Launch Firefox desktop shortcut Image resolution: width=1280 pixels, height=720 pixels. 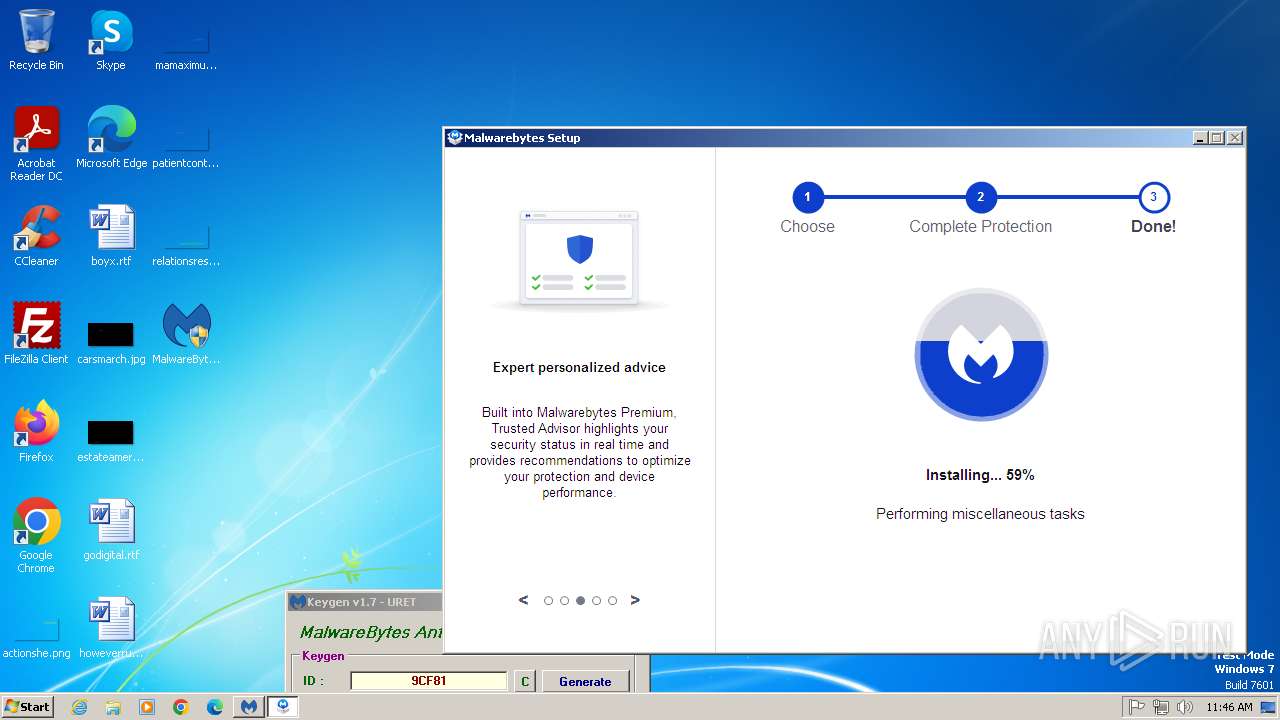pos(36,432)
